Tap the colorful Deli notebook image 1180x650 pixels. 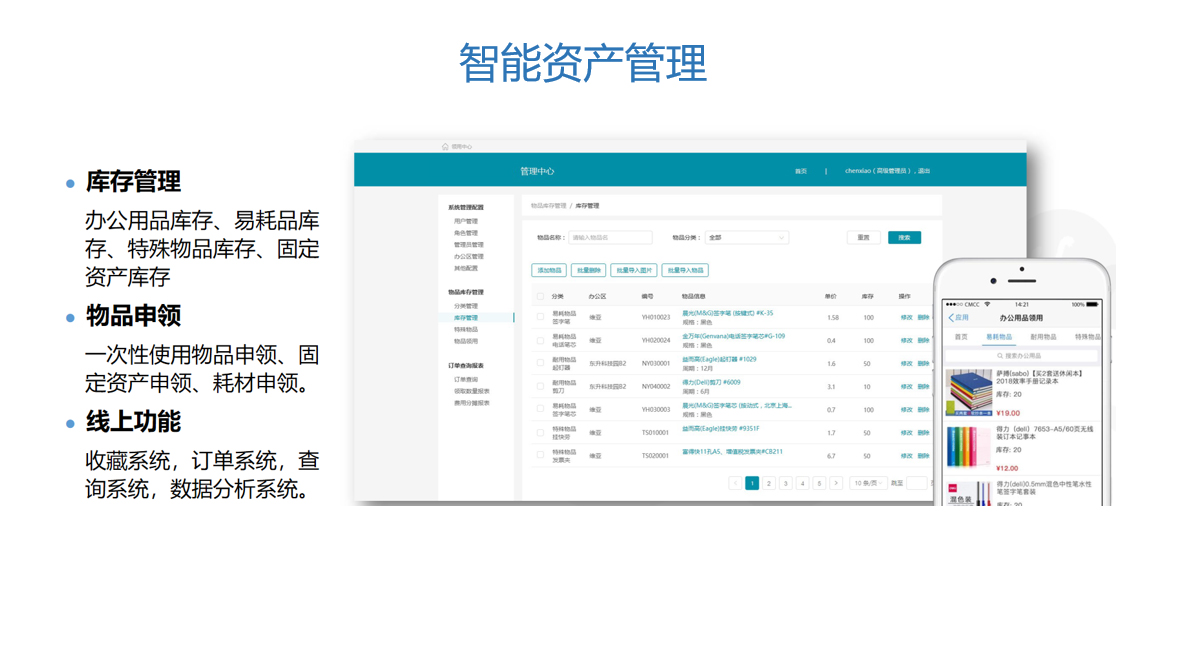pos(968,448)
